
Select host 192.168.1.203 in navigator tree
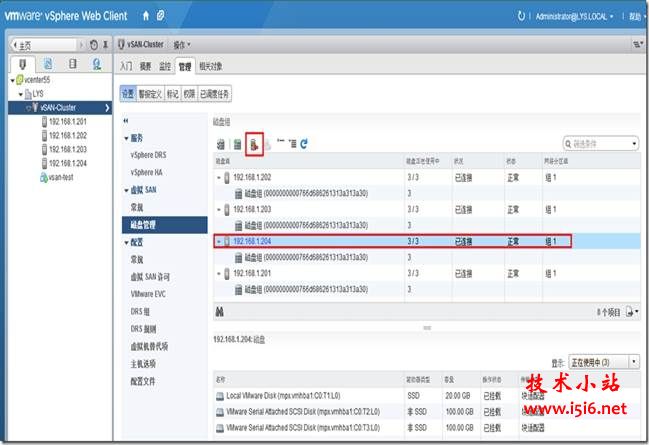tap(64, 149)
